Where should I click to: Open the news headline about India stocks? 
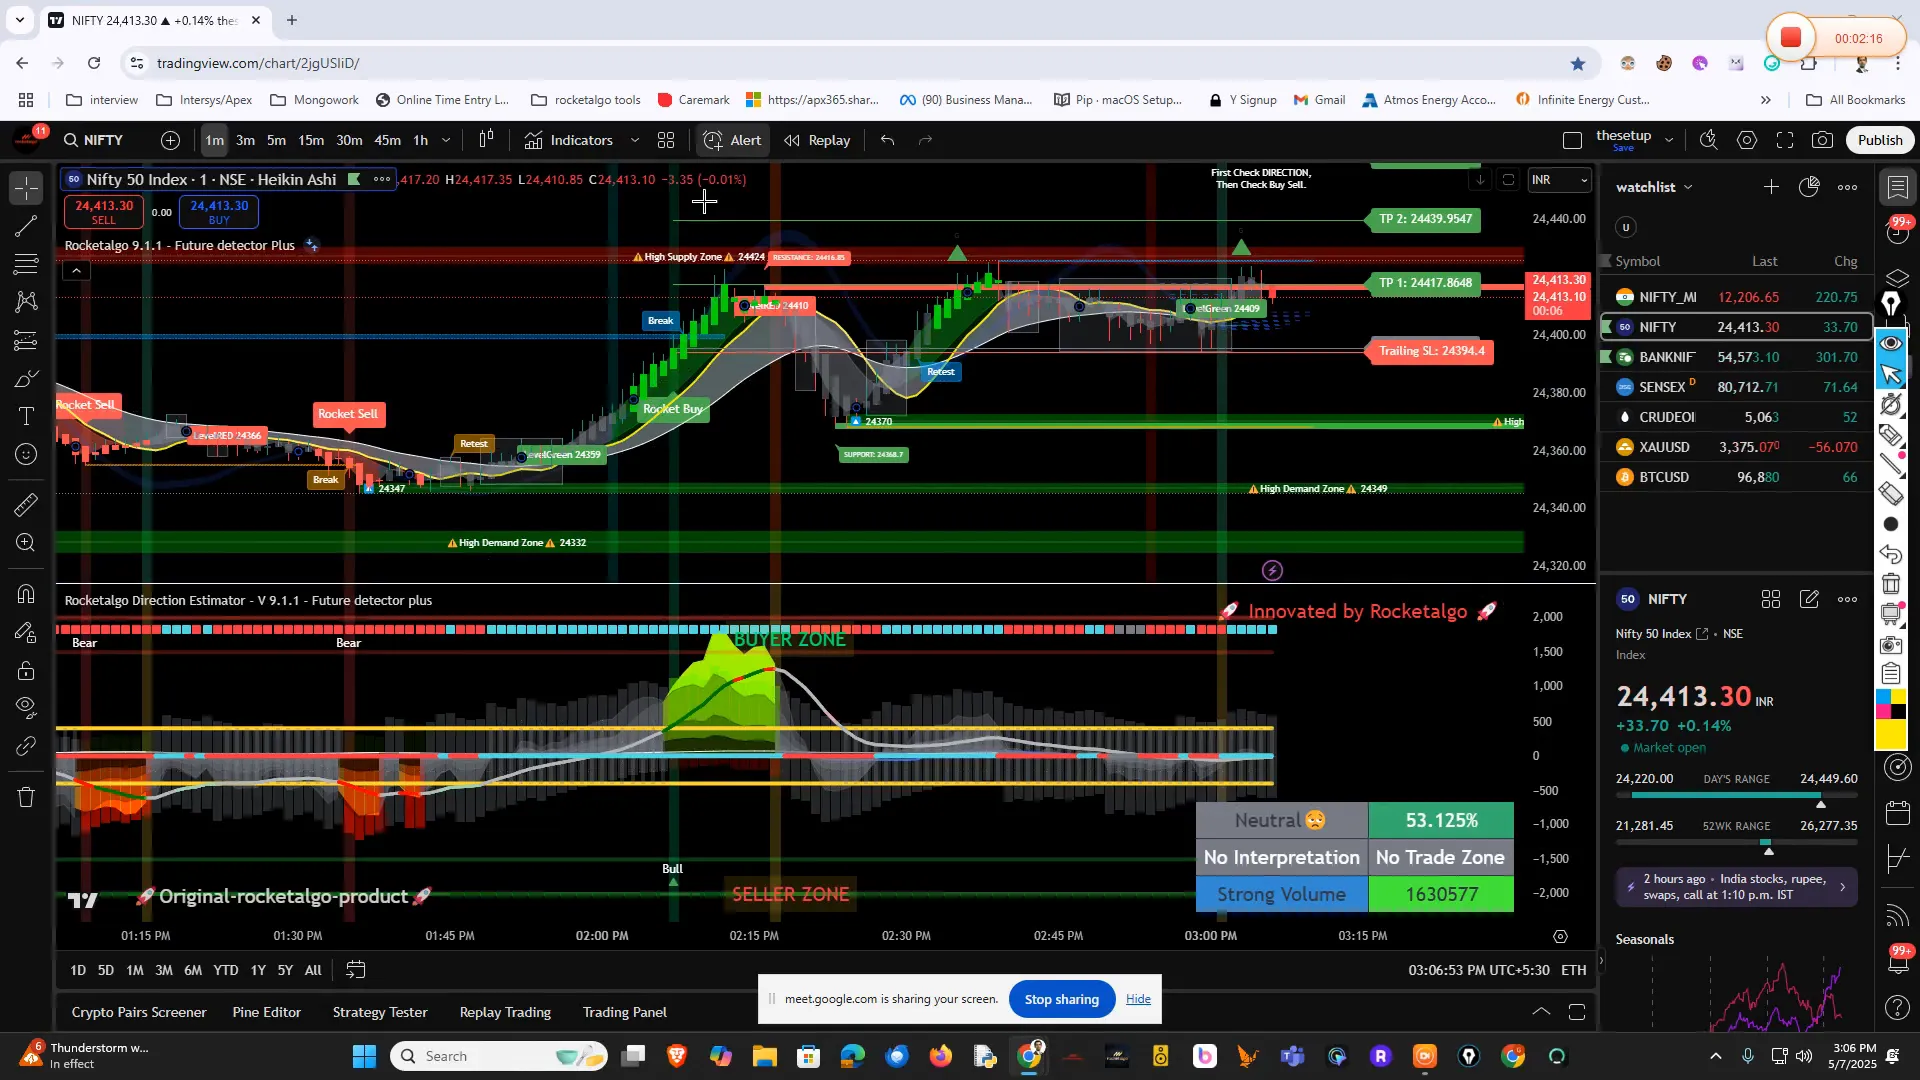[x=1737, y=887]
